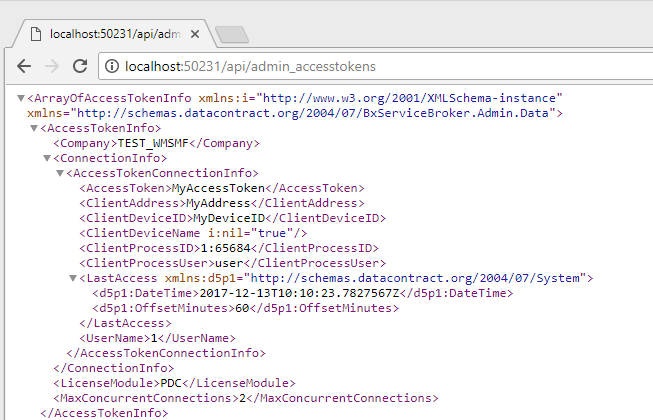653x420 pixels.
Task: Click the PDC LicenseModule value
Action: (172, 383)
